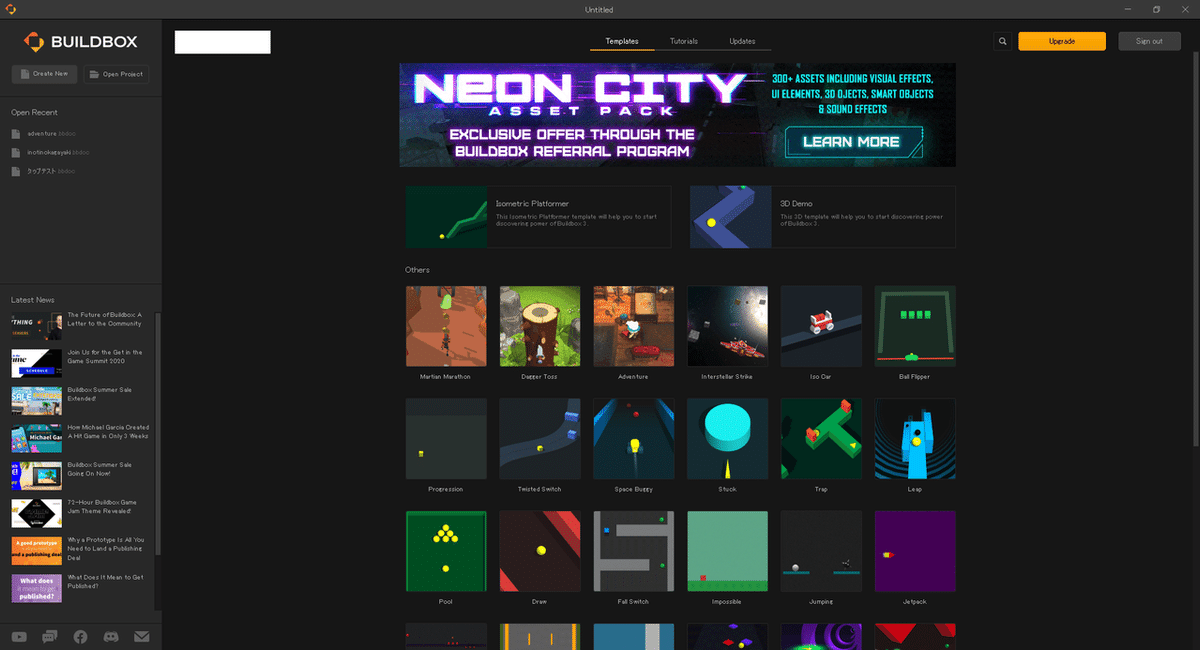The image size is (1200, 650).
Task: Click the Create New button
Action: coord(44,74)
